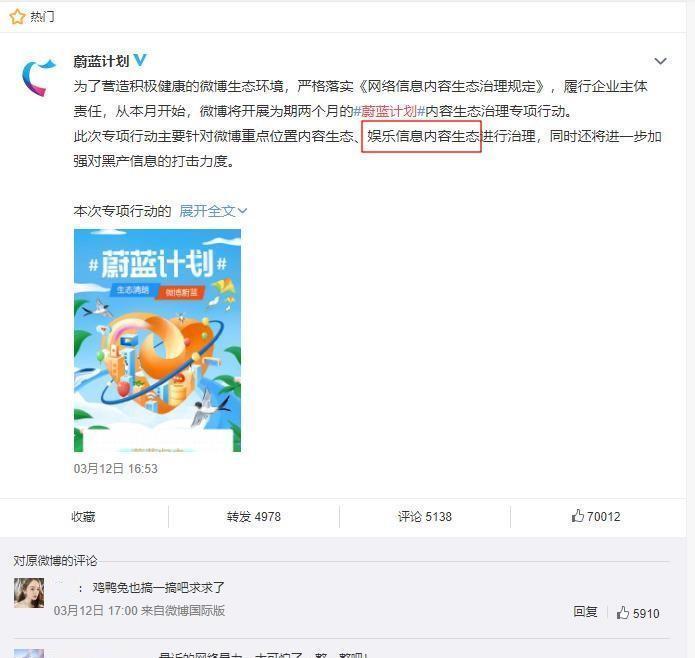The height and width of the screenshot is (658, 695).
Task: Open the post options chevron menu
Action: coord(660,61)
